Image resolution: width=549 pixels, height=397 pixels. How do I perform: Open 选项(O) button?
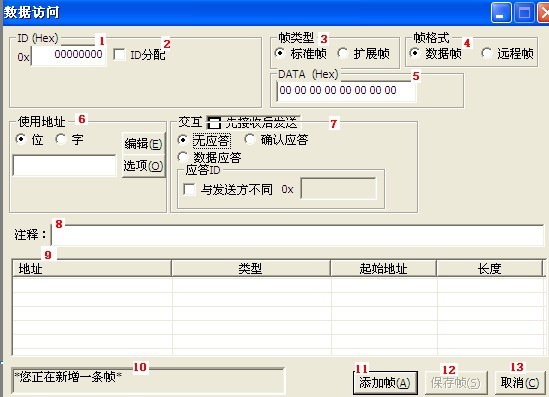143,166
